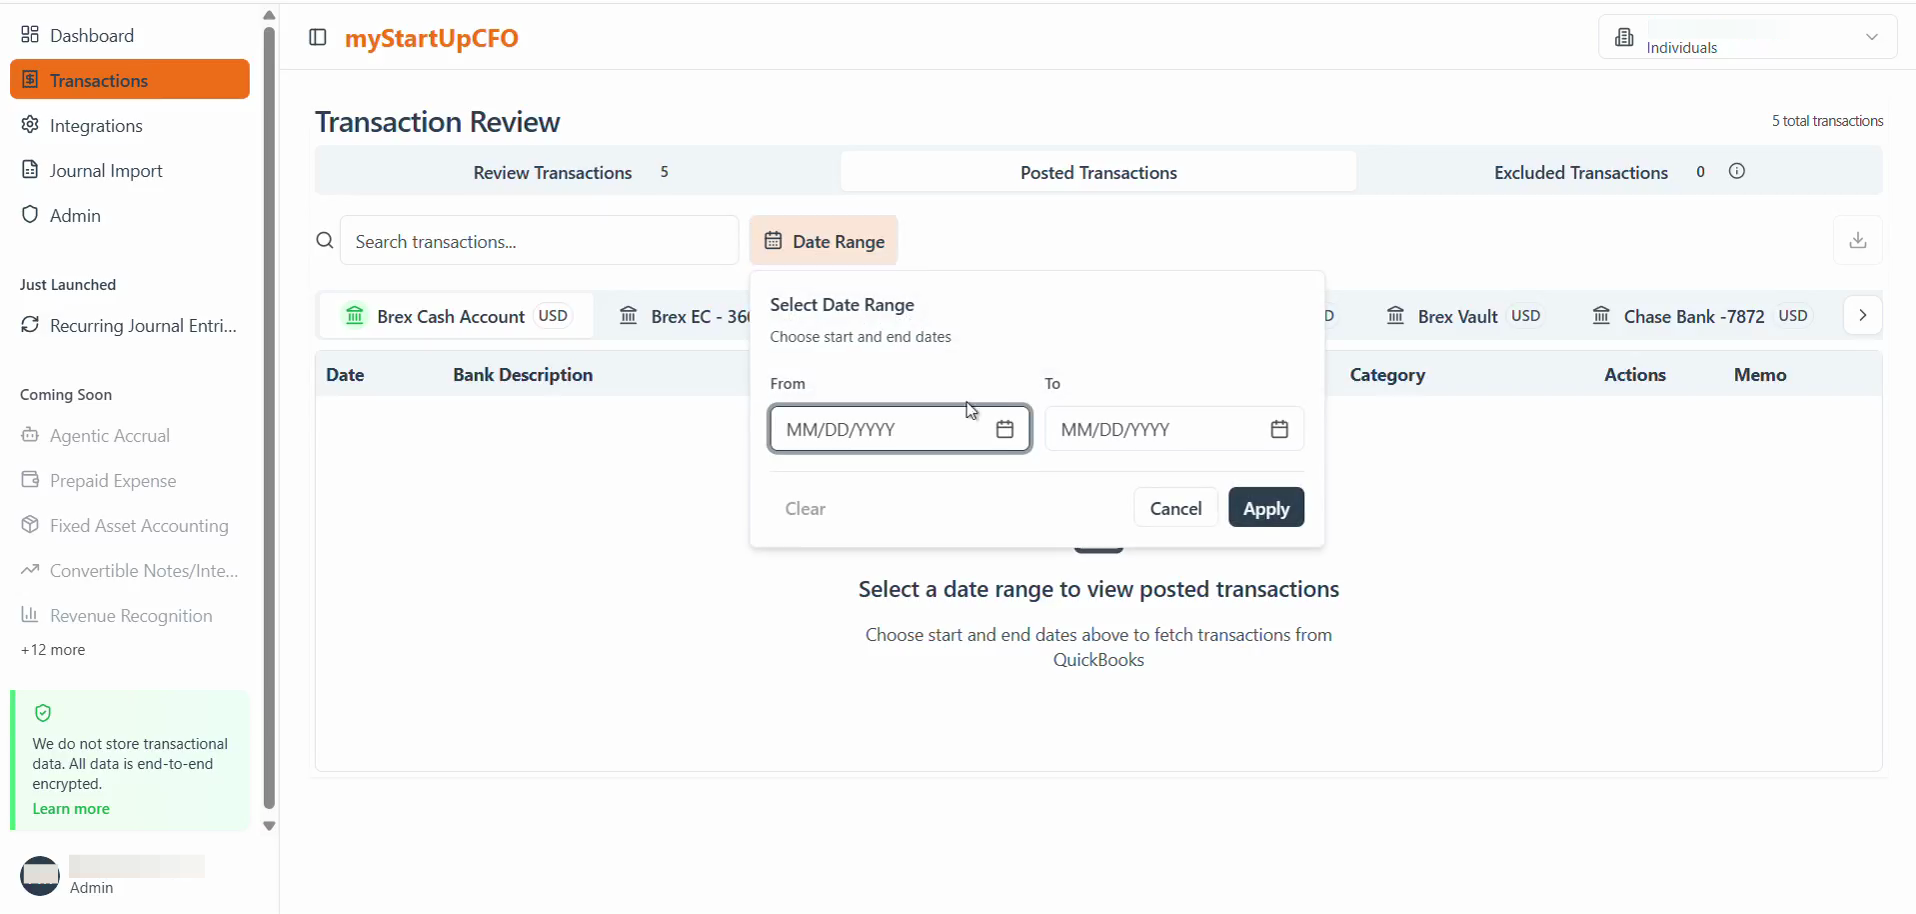Image resolution: width=1916 pixels, height=914 pixels.
Task: Click the green bank icon for Brex Cash
Action: (x=355, y=316)
